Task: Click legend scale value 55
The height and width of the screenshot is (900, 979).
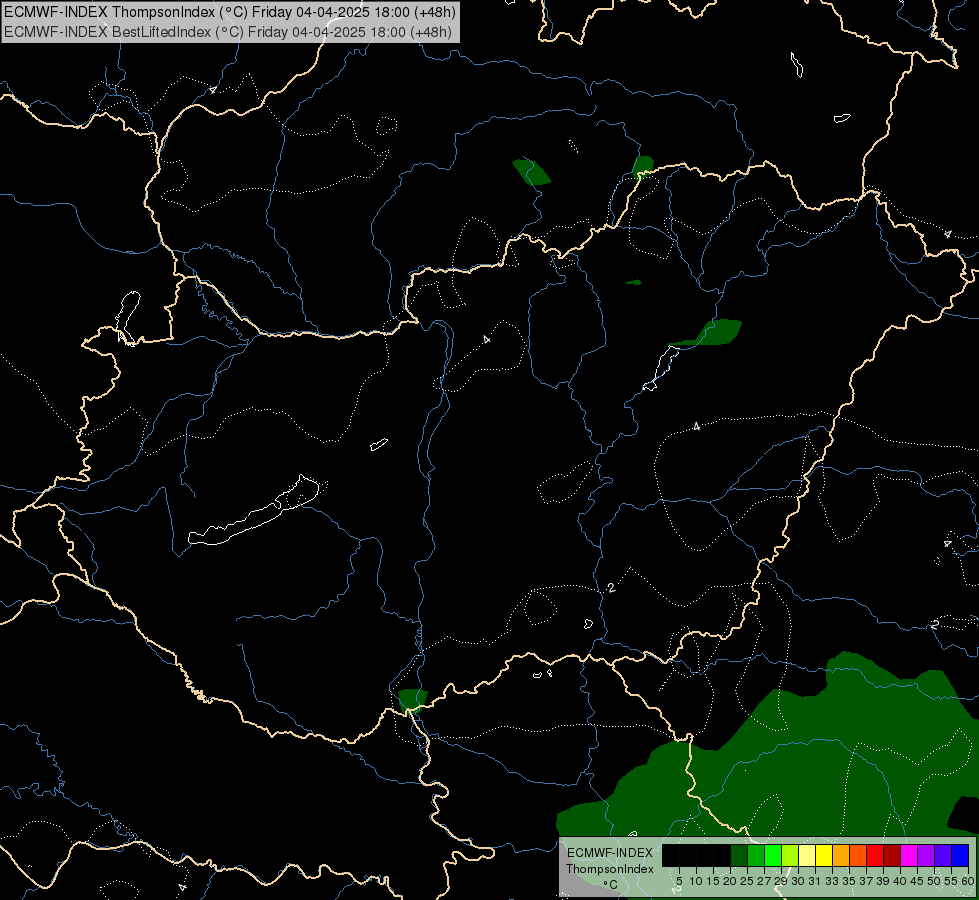Action: 951,881
